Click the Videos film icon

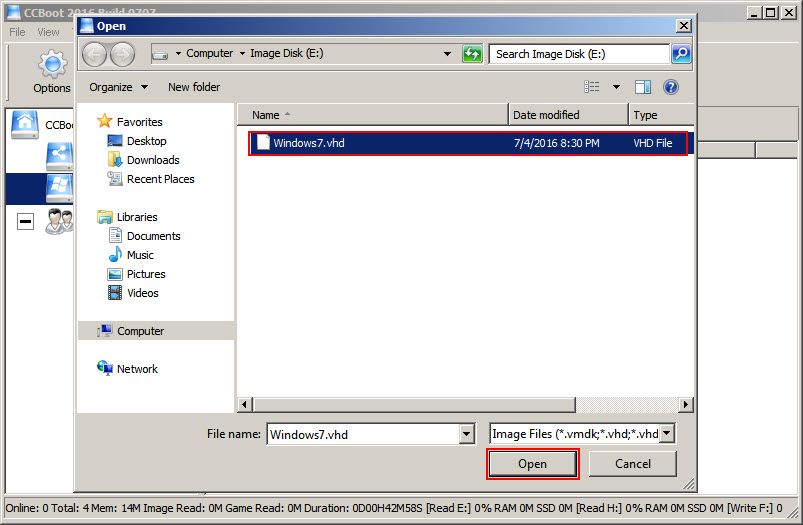115,292
